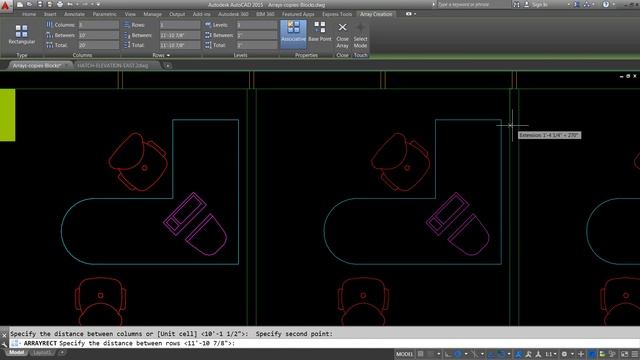This screenshot has height=360, width=640.
Task: Click the Open file quick access icon
Action: coord(29,4)
